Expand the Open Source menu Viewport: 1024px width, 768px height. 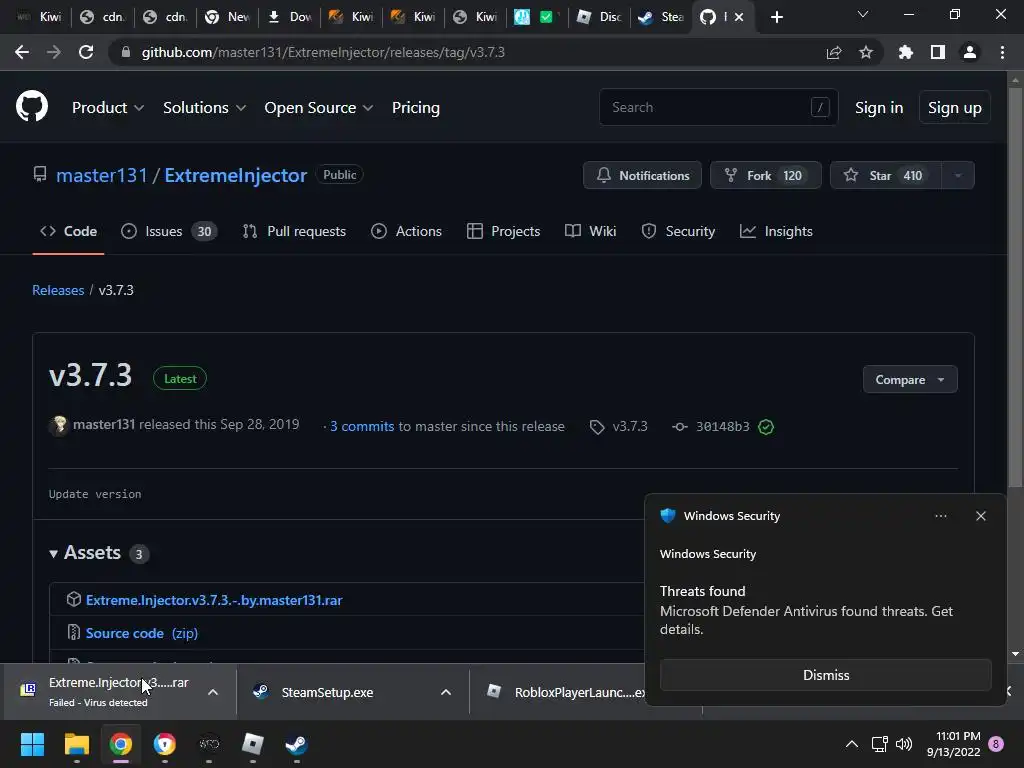[319, 108]
